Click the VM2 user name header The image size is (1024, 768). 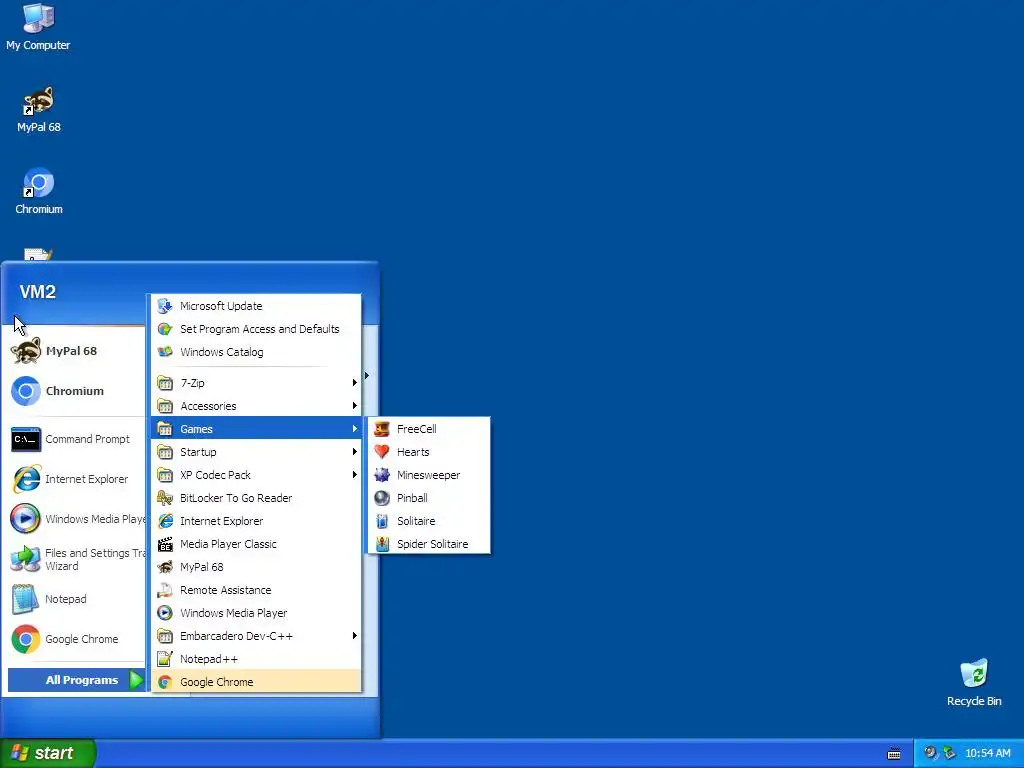(x=38, y=292)
